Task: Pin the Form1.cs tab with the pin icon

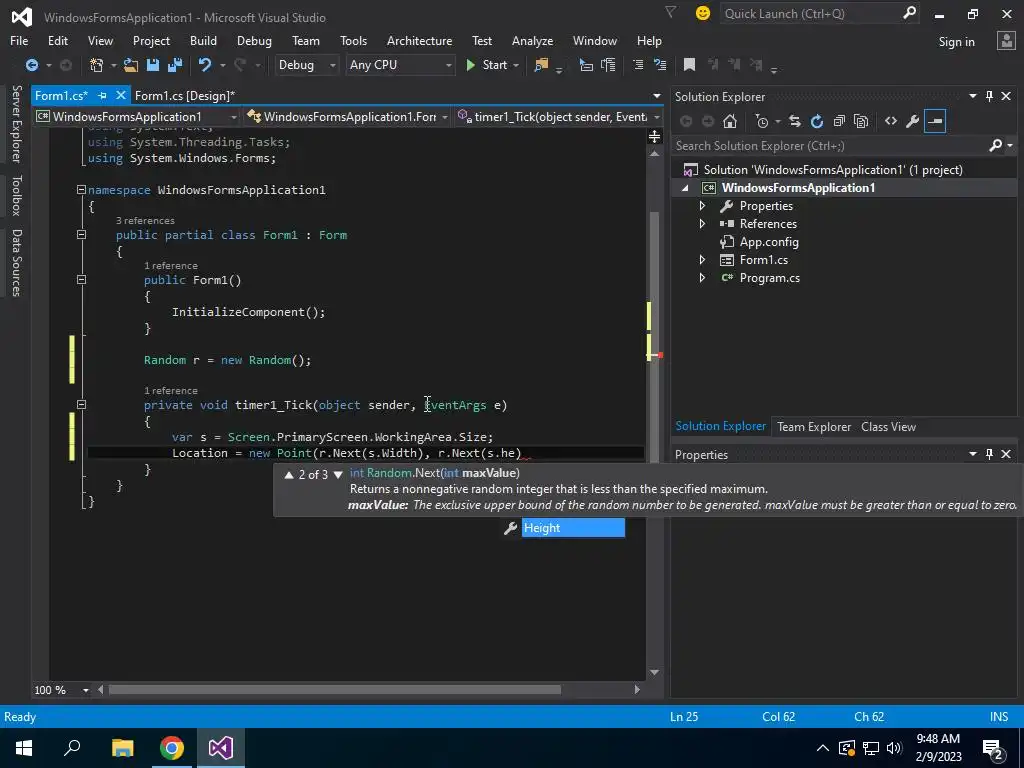Action: click(103, 95)
